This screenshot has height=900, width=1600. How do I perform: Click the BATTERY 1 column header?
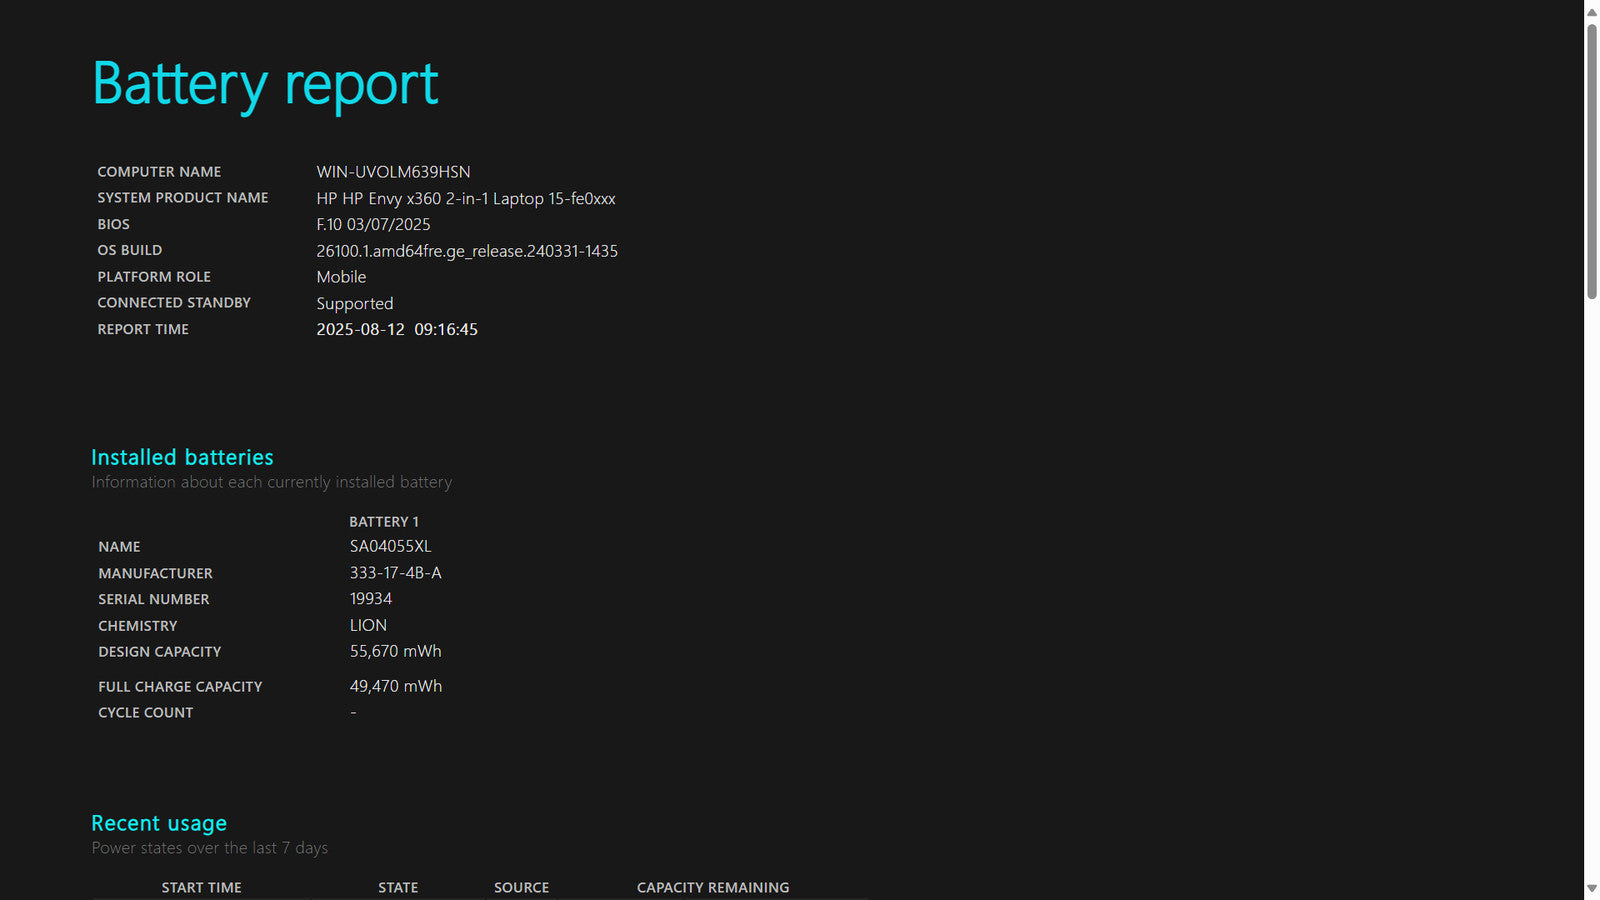(384, 522)
